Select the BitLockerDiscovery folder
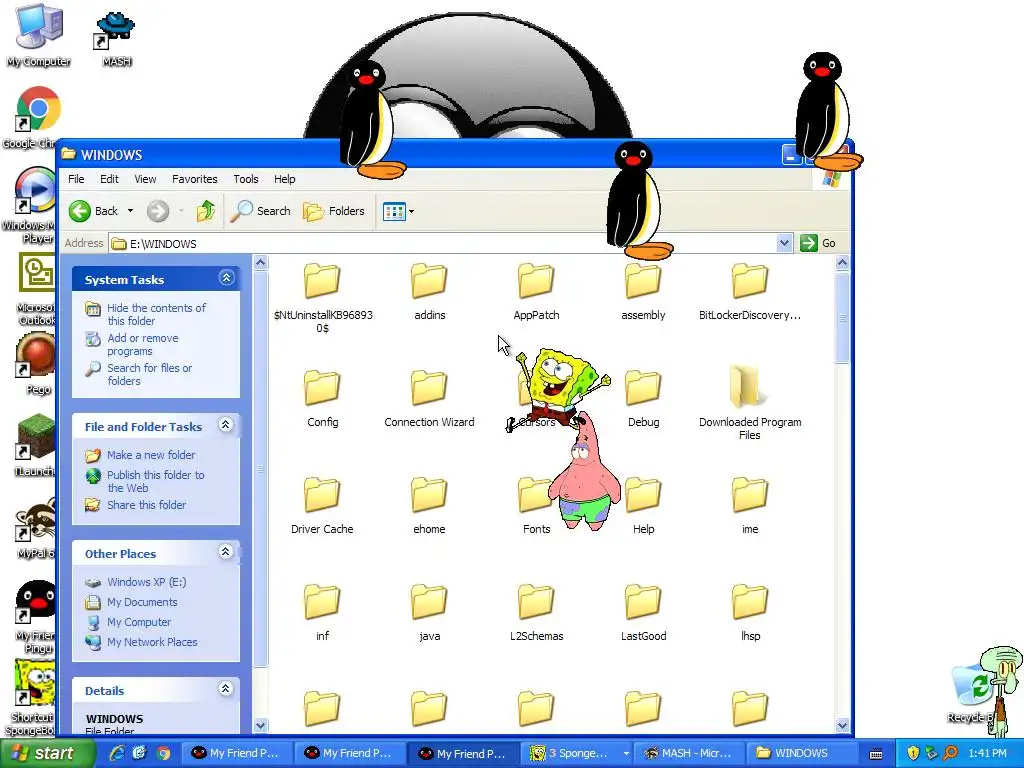This screenshot has height=768, width=1024. click(750, 292)
